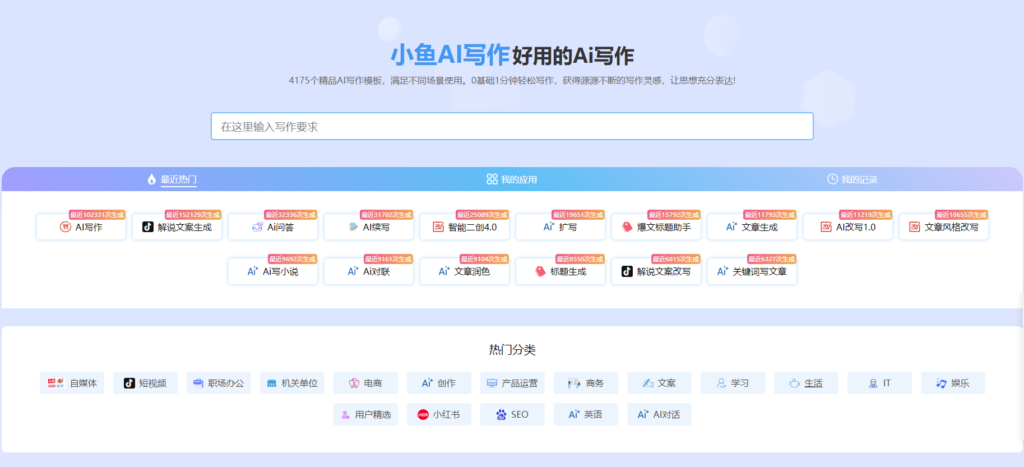
Task: Open the 产品运营 category
Action: click(513, 383)
